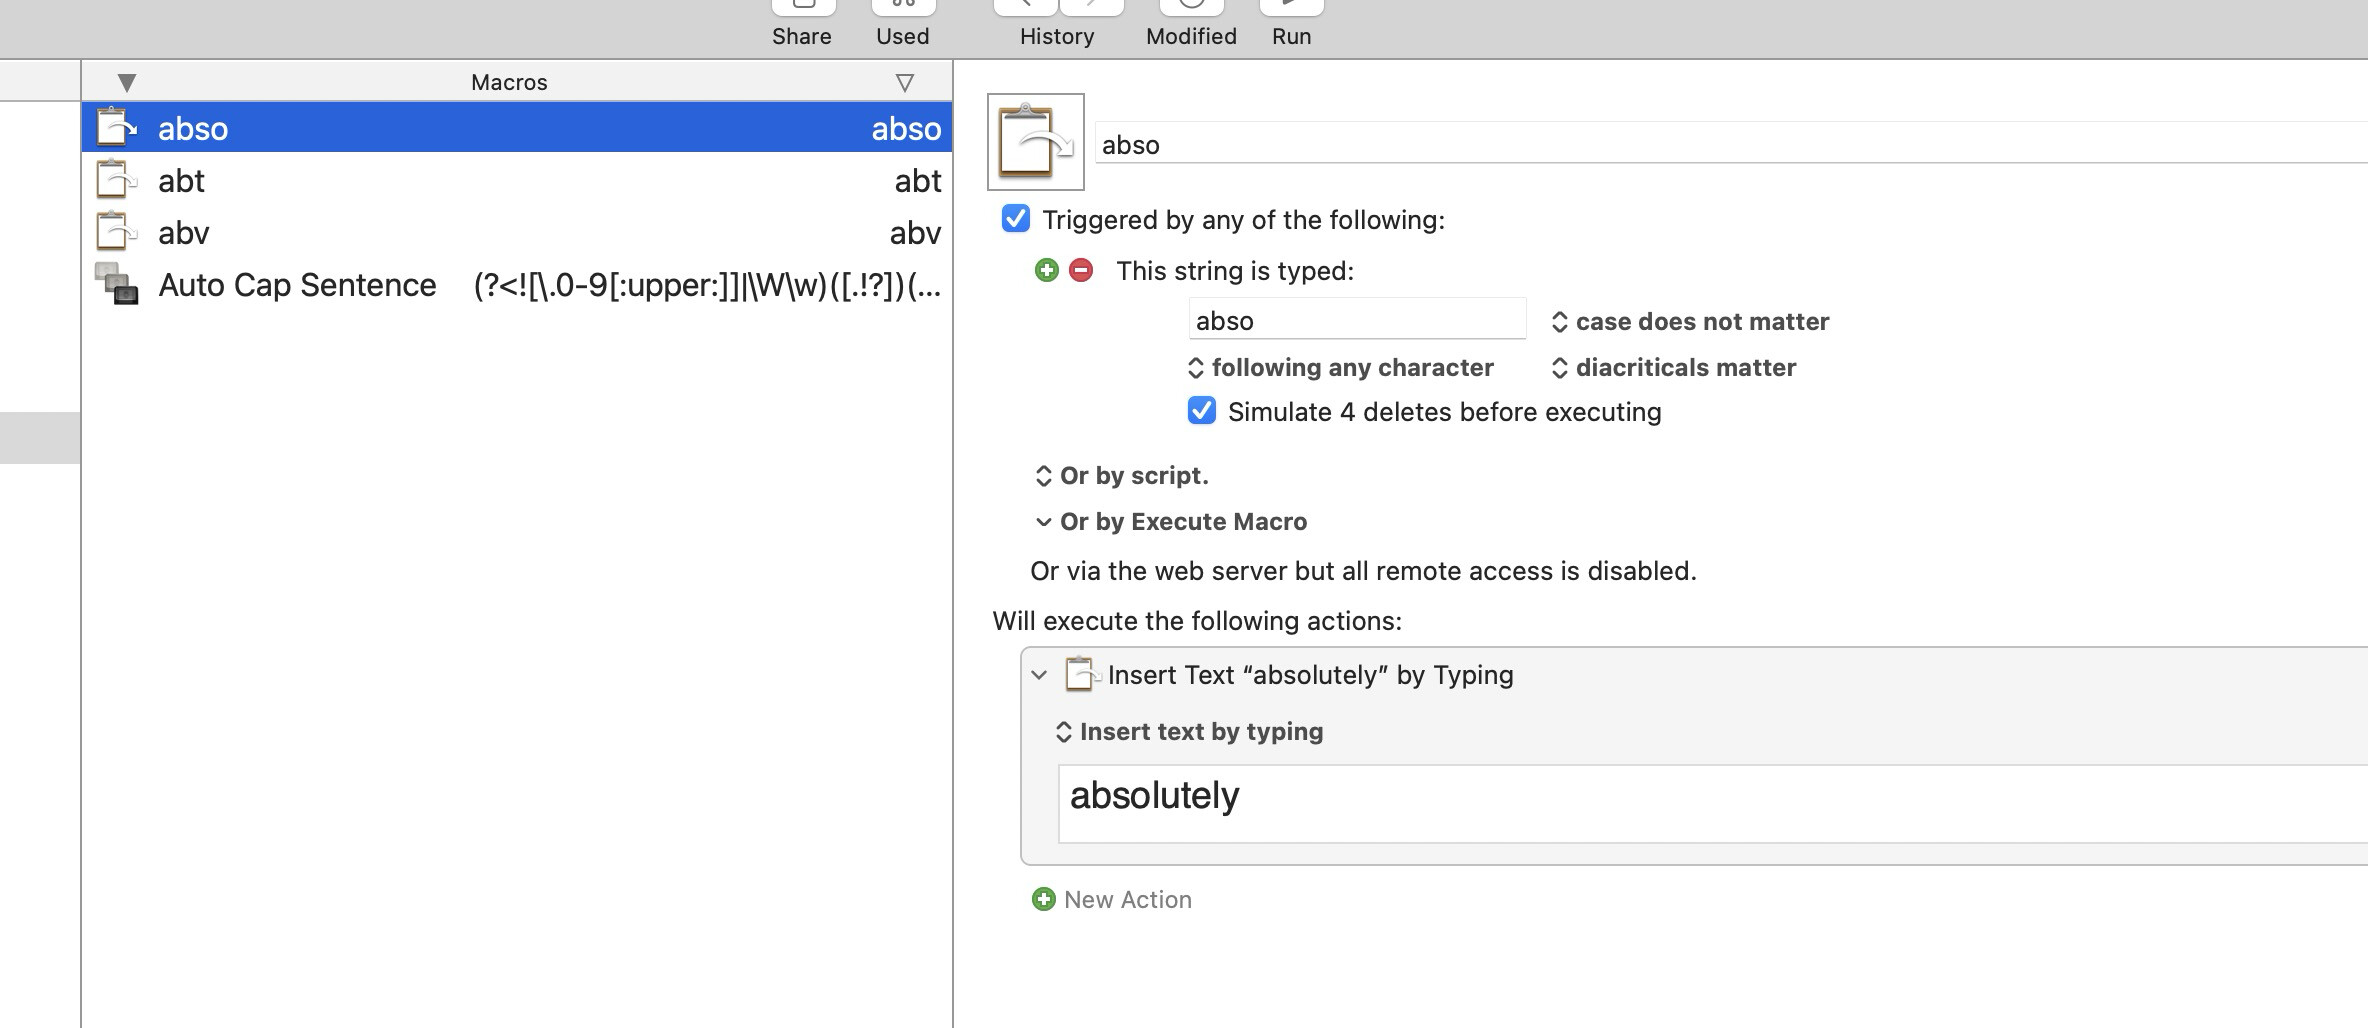The width and height of the screenshot is (2368, 1028).
Task: Click the Insert Text action clipboard icon
Action: coord(1081,675)
